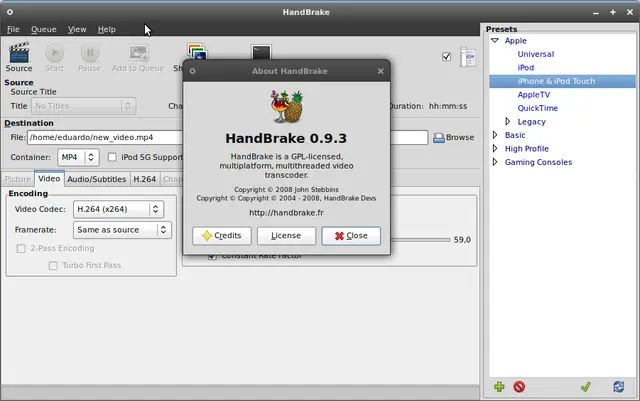The image size is (640, 401).
Task: Toggle Turbo First Pass checkbox
Action: 53,265
